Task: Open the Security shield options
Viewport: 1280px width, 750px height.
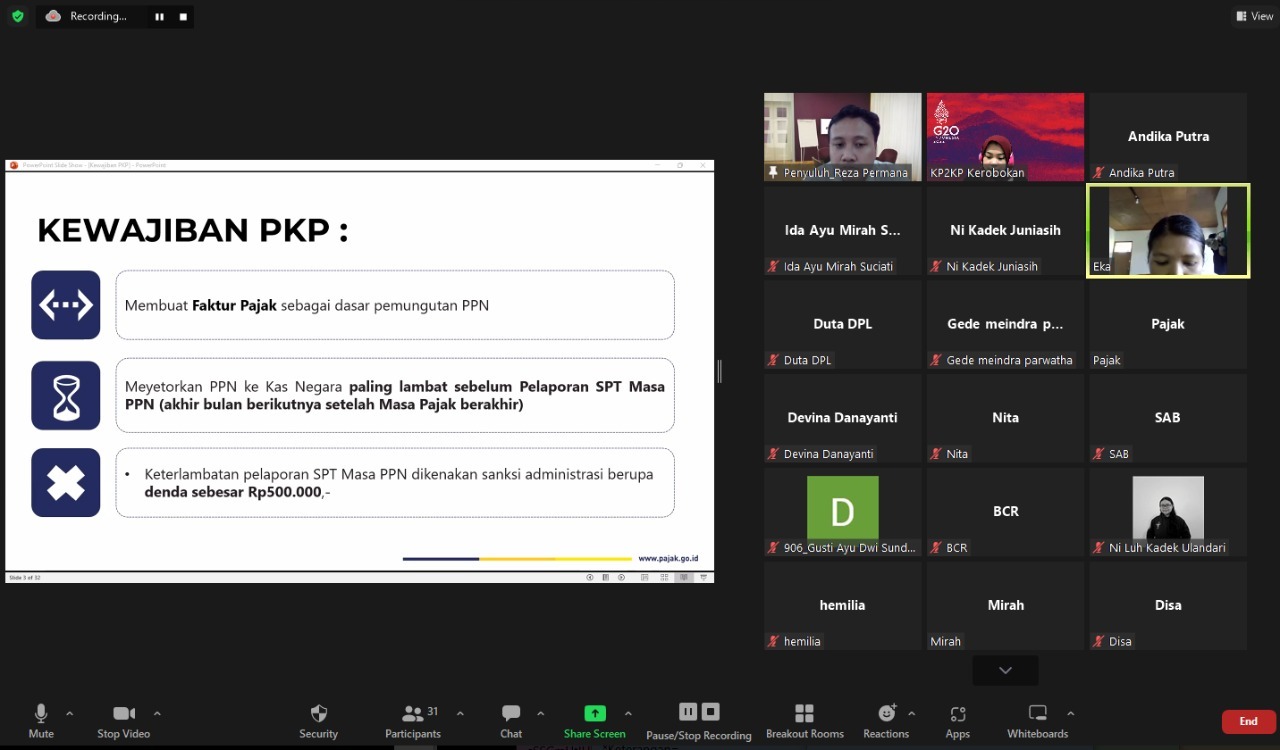Action: tap(318, 721)
